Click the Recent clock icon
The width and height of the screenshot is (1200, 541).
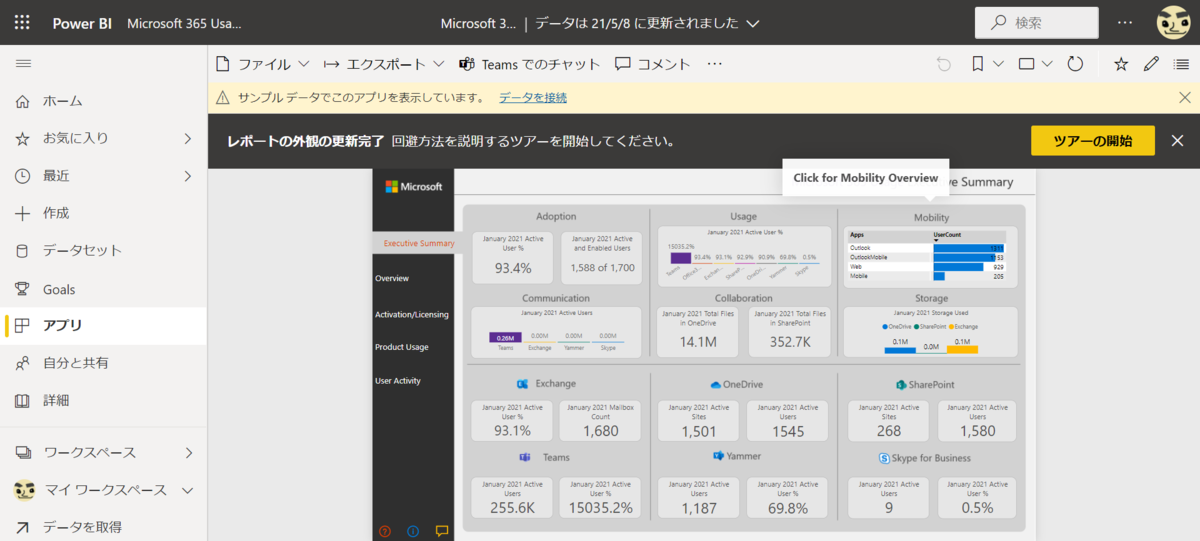pos(23,176)
